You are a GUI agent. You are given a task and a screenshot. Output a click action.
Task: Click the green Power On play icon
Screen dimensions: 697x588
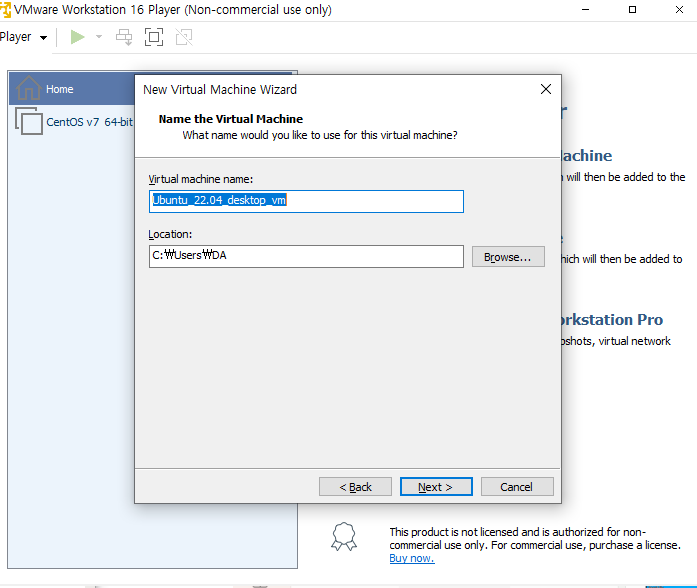(77, 37)
